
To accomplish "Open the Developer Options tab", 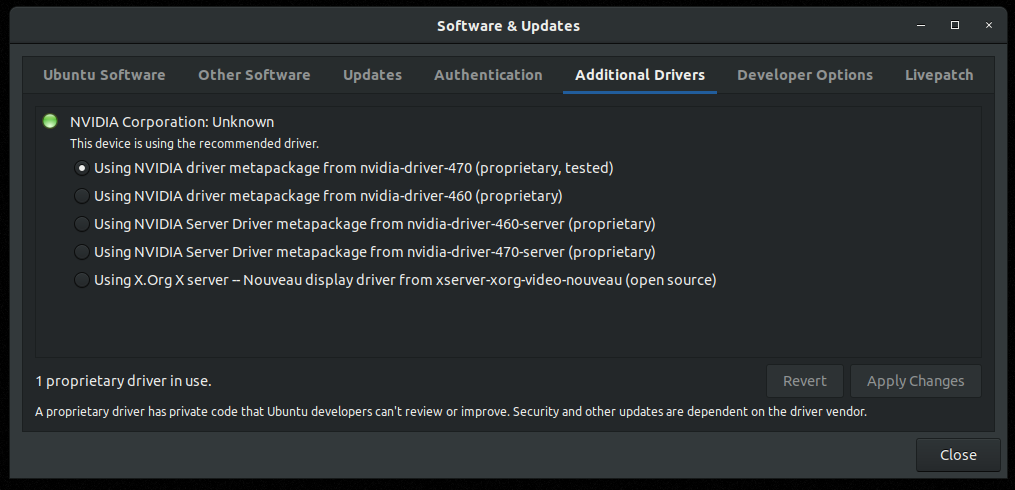I will click(x=805, y=75).
